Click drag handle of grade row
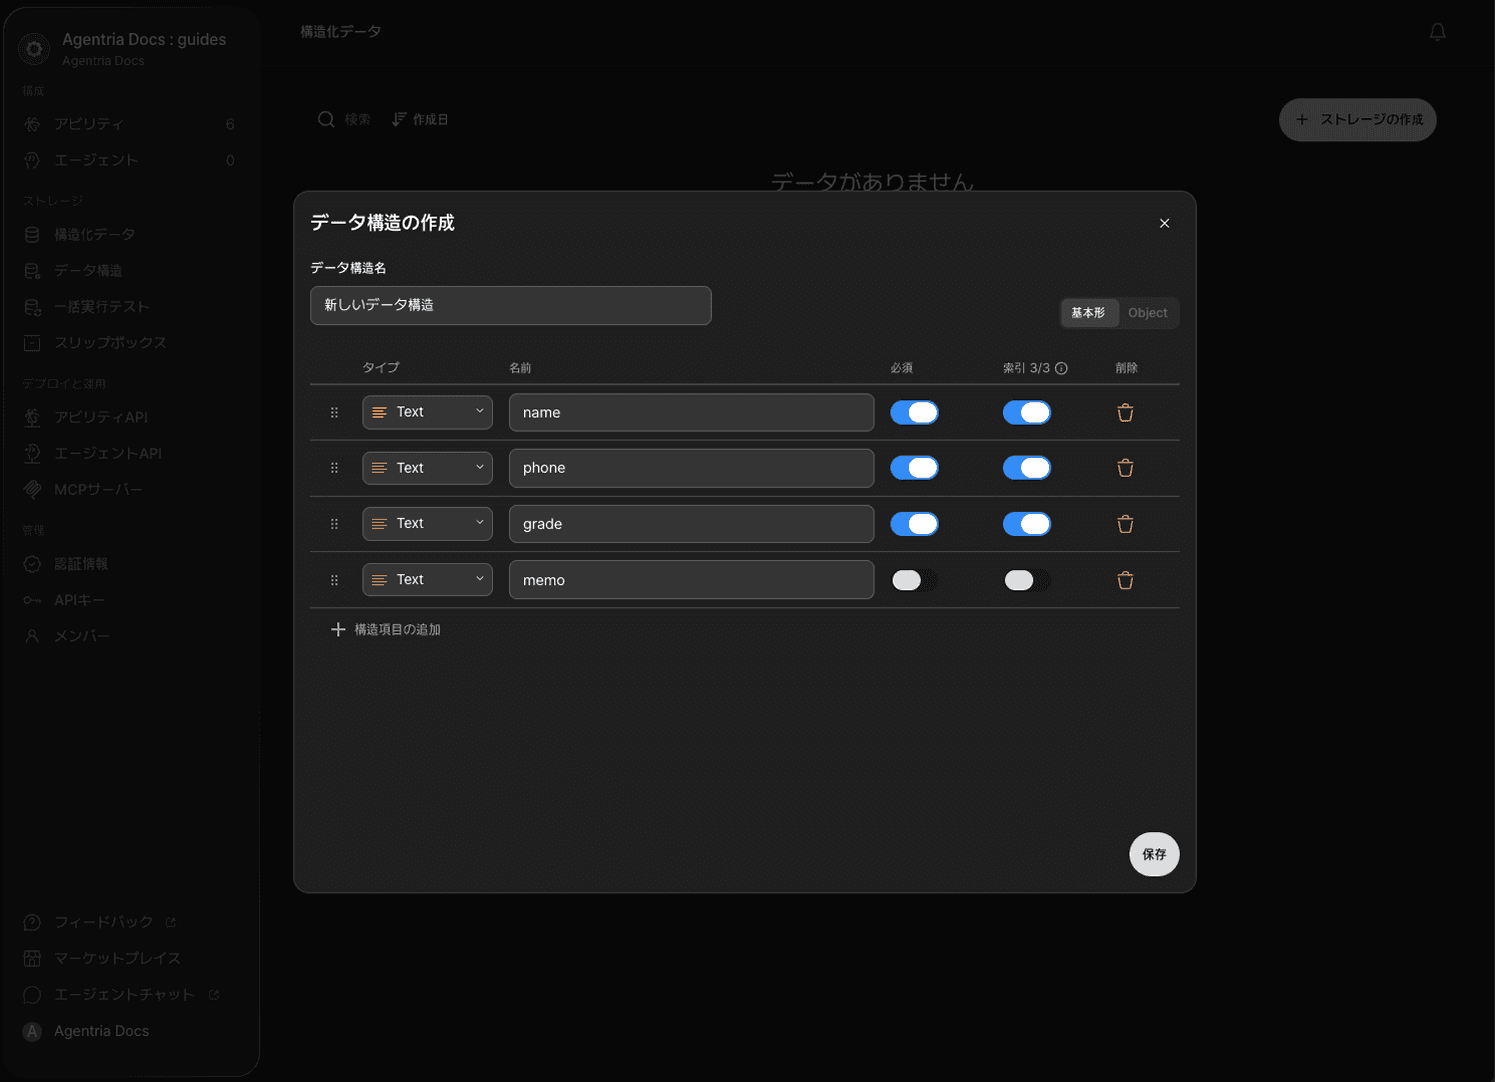Image resolution: width=1495 pixels, height=1082 pixels. tap(334, 524)
